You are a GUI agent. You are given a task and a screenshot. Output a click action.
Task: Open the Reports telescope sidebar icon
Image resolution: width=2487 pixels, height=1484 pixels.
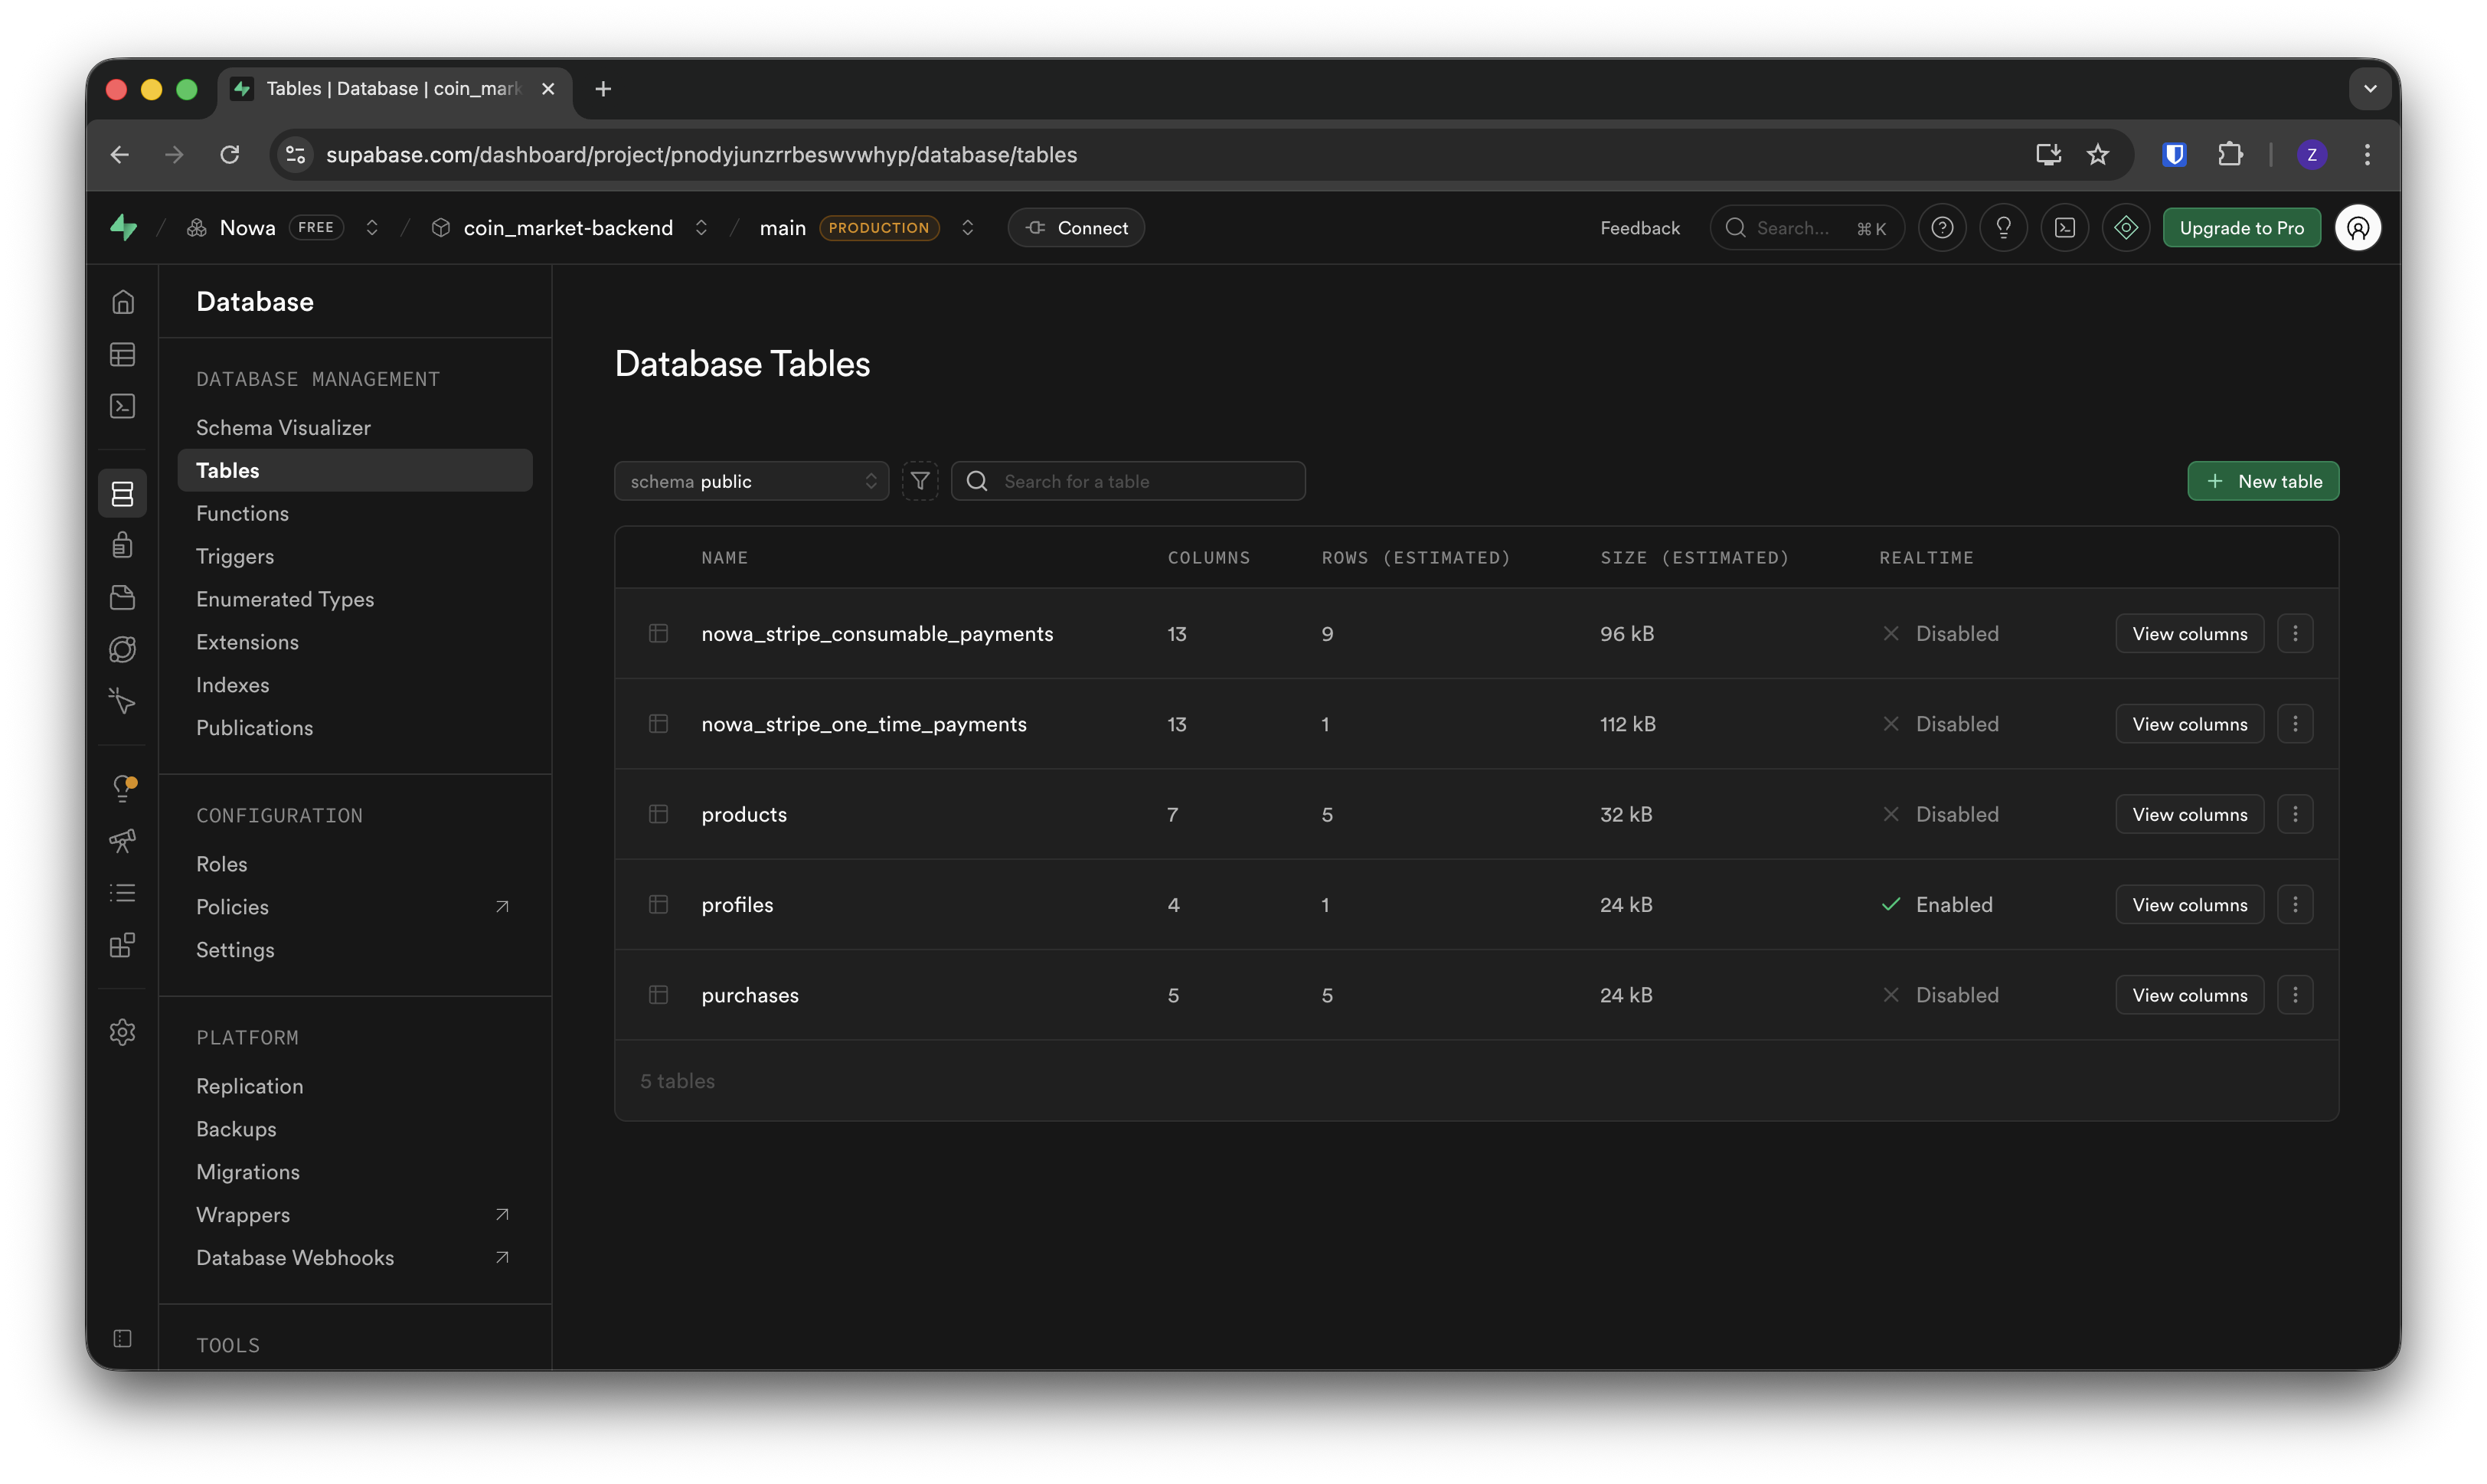122,840
